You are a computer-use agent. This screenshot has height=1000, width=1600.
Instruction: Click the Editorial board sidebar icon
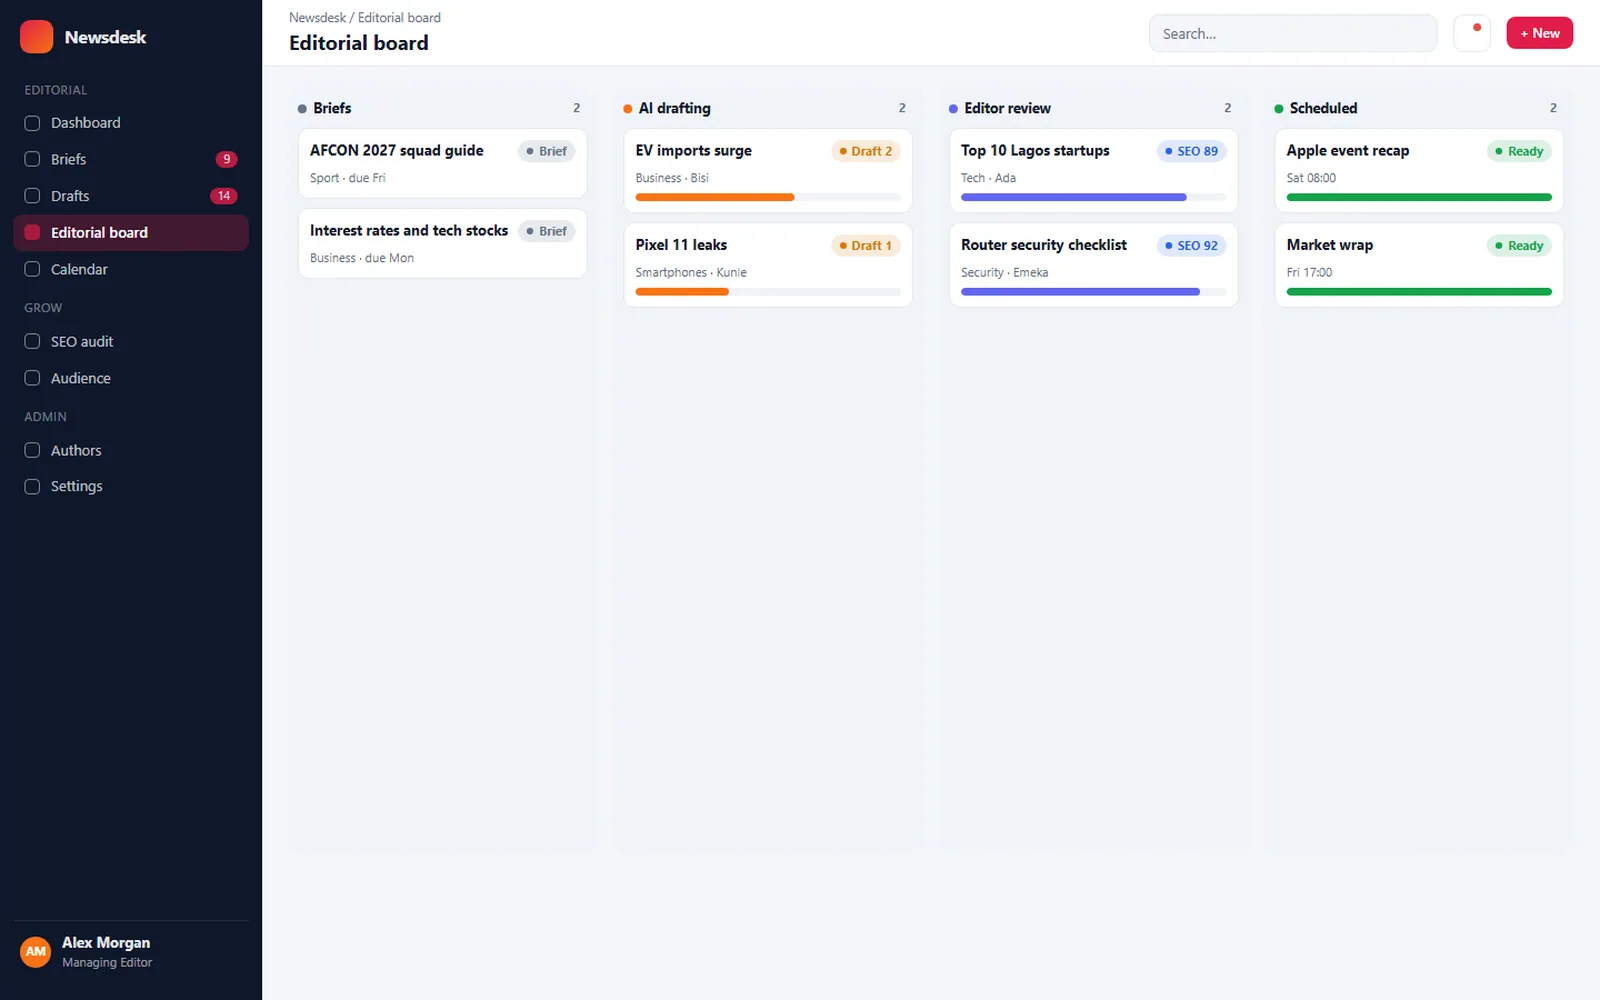point(32,232)
